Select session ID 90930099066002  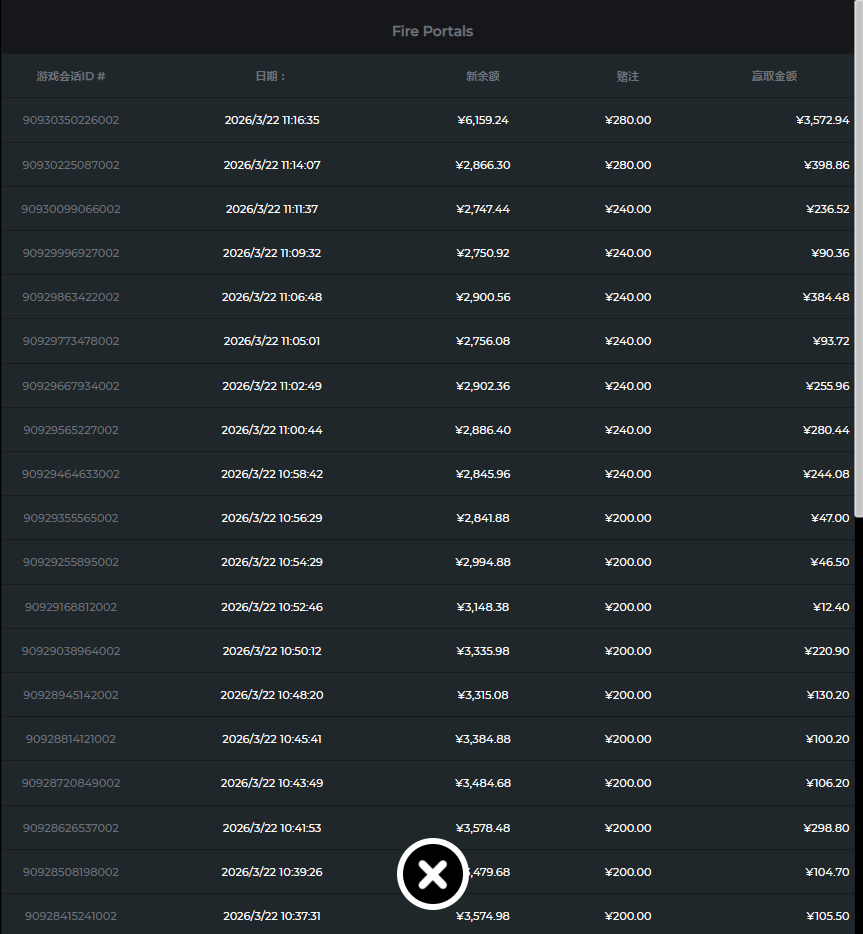click(70, 209)
